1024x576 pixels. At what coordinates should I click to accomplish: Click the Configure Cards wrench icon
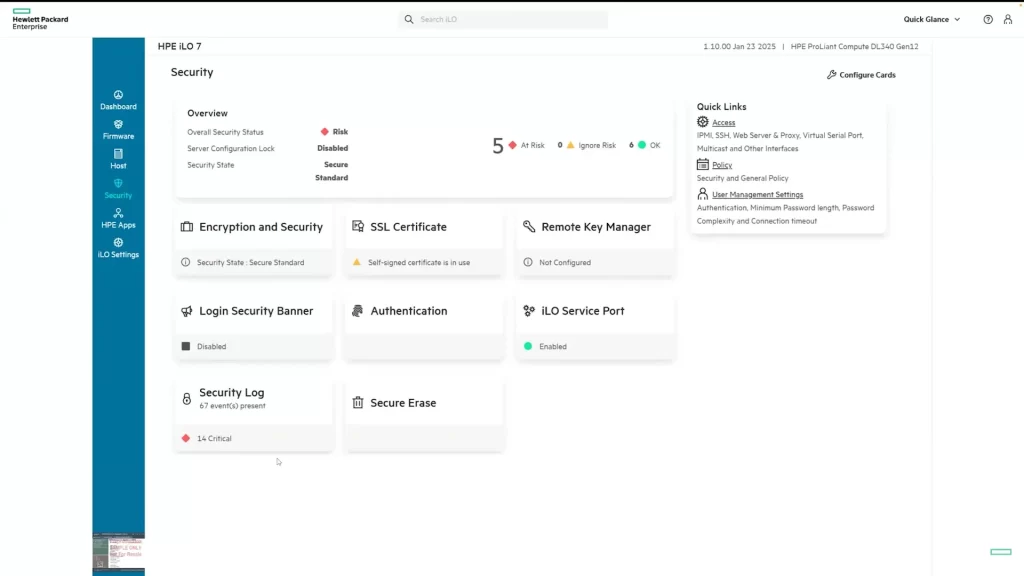click(831, 74)
